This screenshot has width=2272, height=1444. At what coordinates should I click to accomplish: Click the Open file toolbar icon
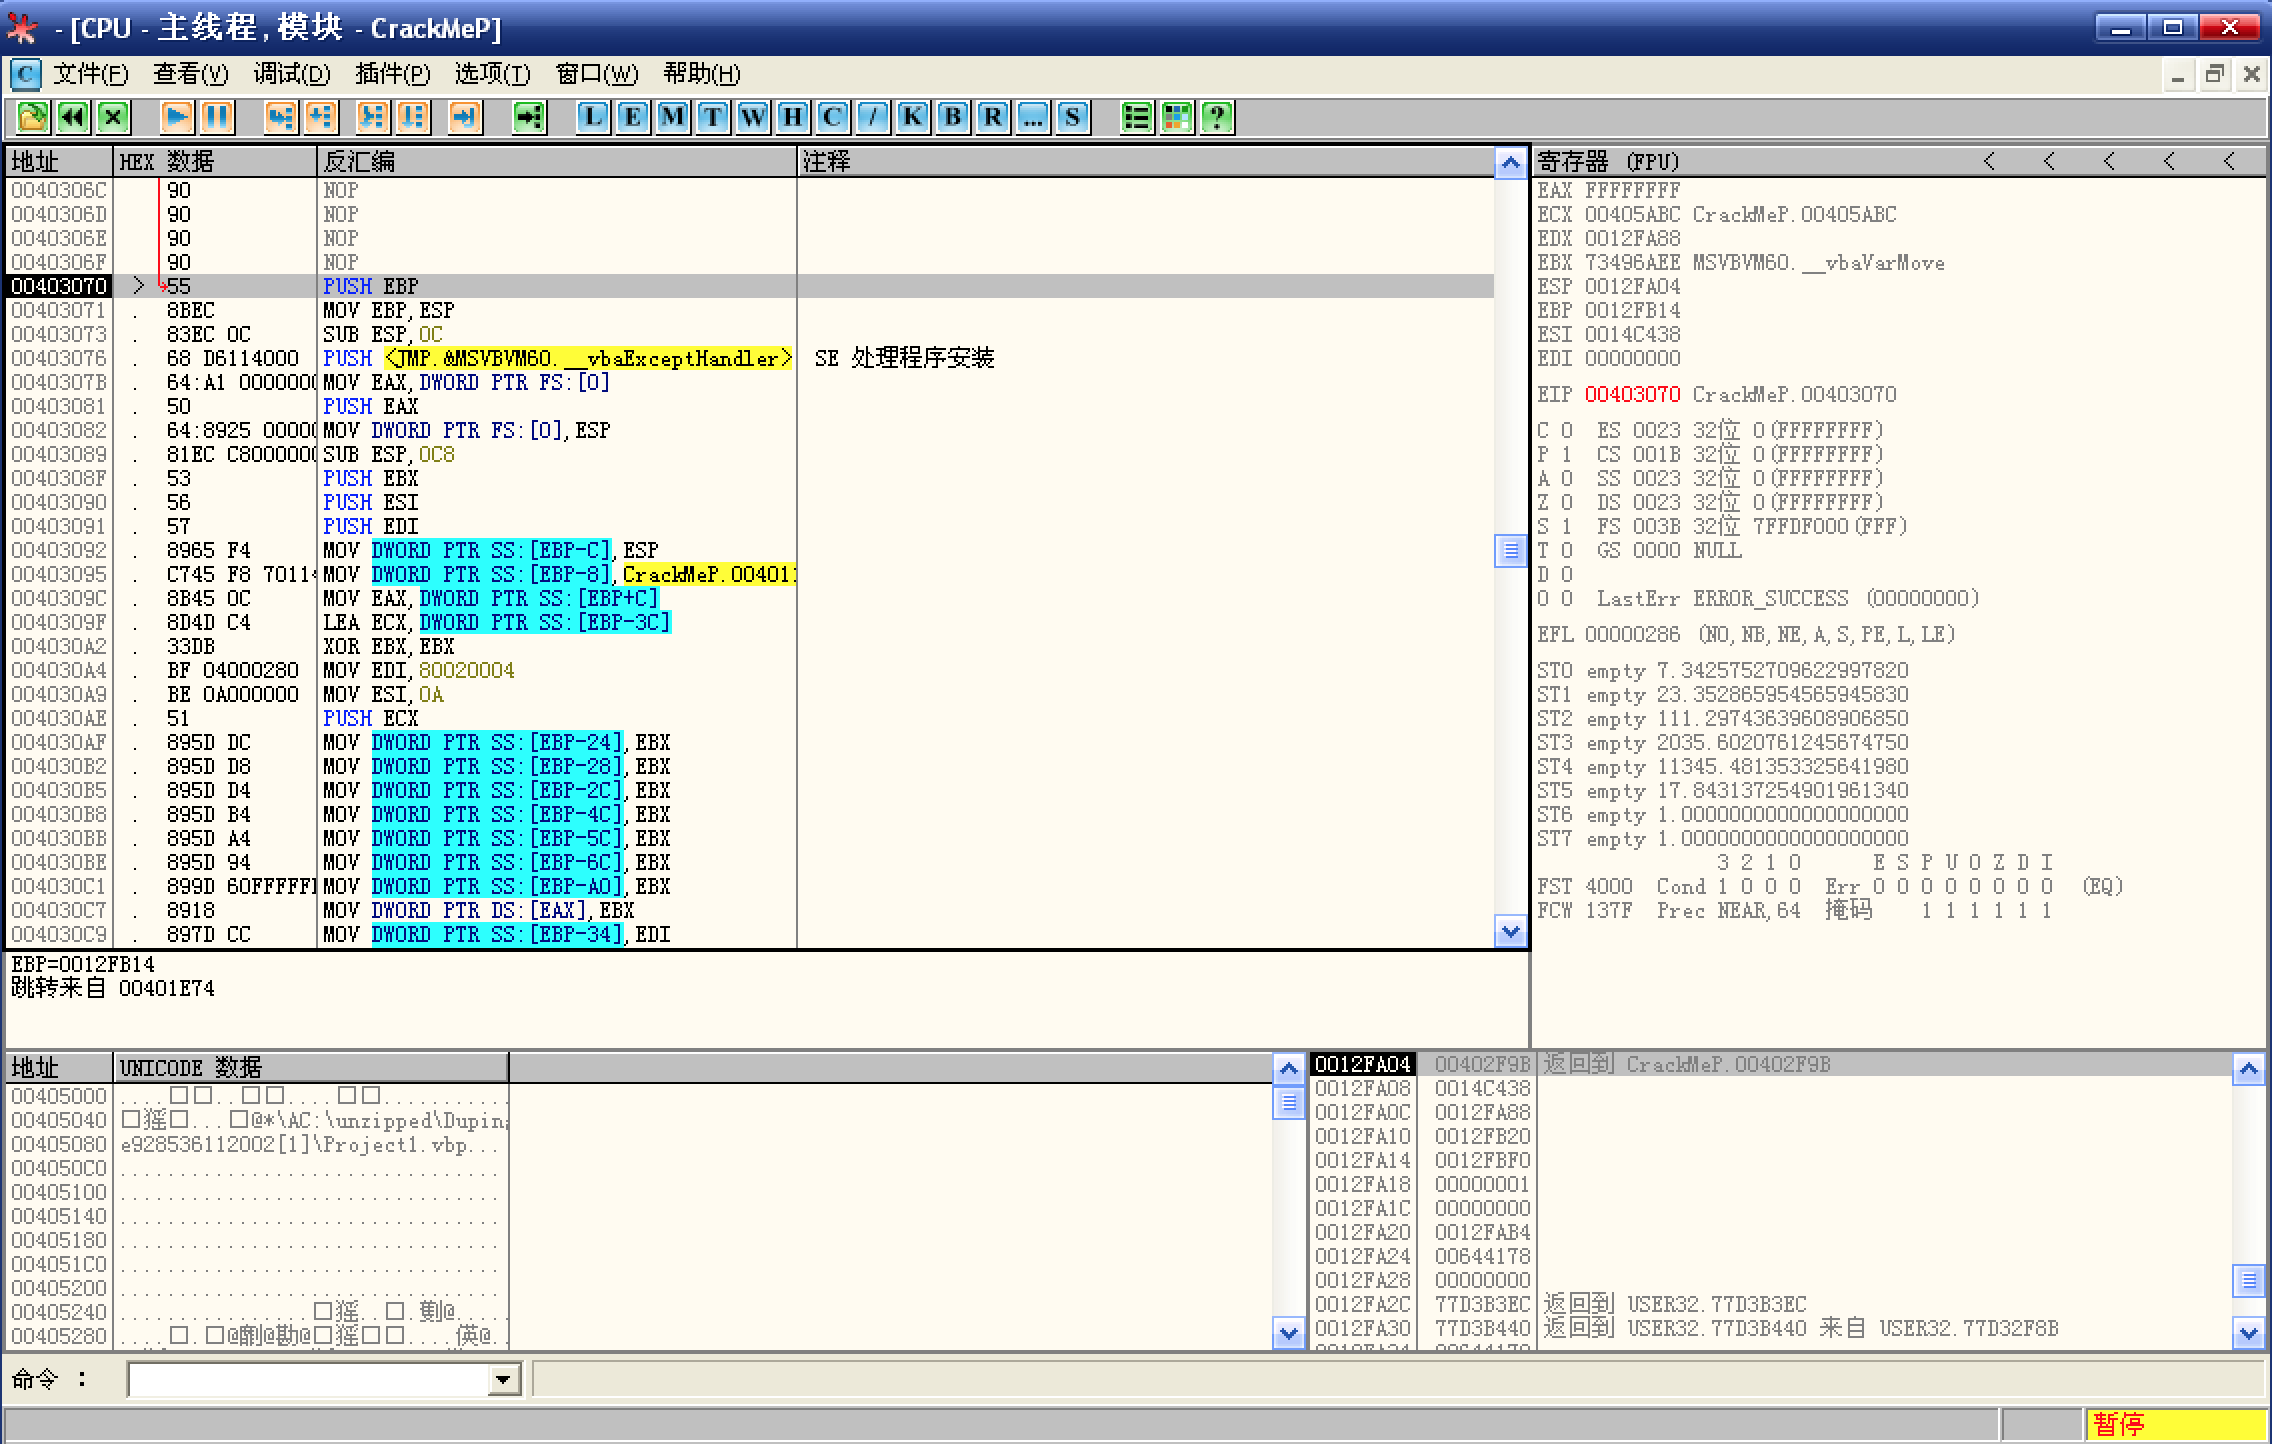pyautogui.click(x=32, y=117)
